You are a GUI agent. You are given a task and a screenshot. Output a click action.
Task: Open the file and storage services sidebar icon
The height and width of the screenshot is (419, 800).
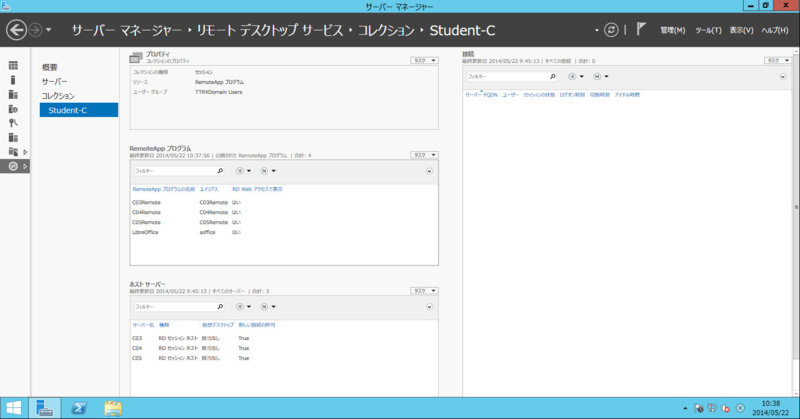[x=13, y=152]
